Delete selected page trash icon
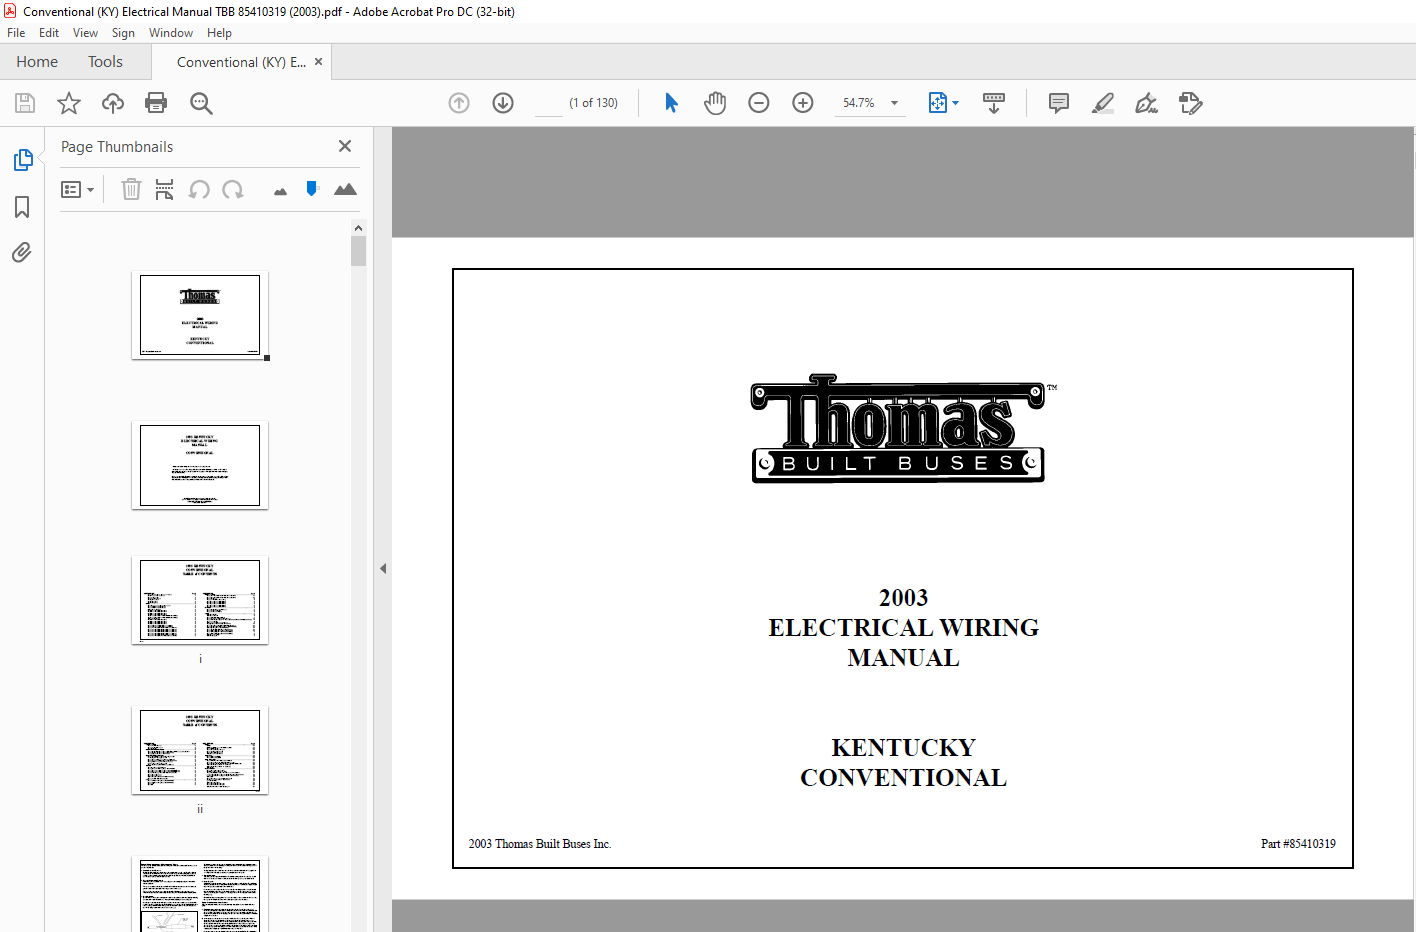1416x932 pixels. (x=131, y=189)
